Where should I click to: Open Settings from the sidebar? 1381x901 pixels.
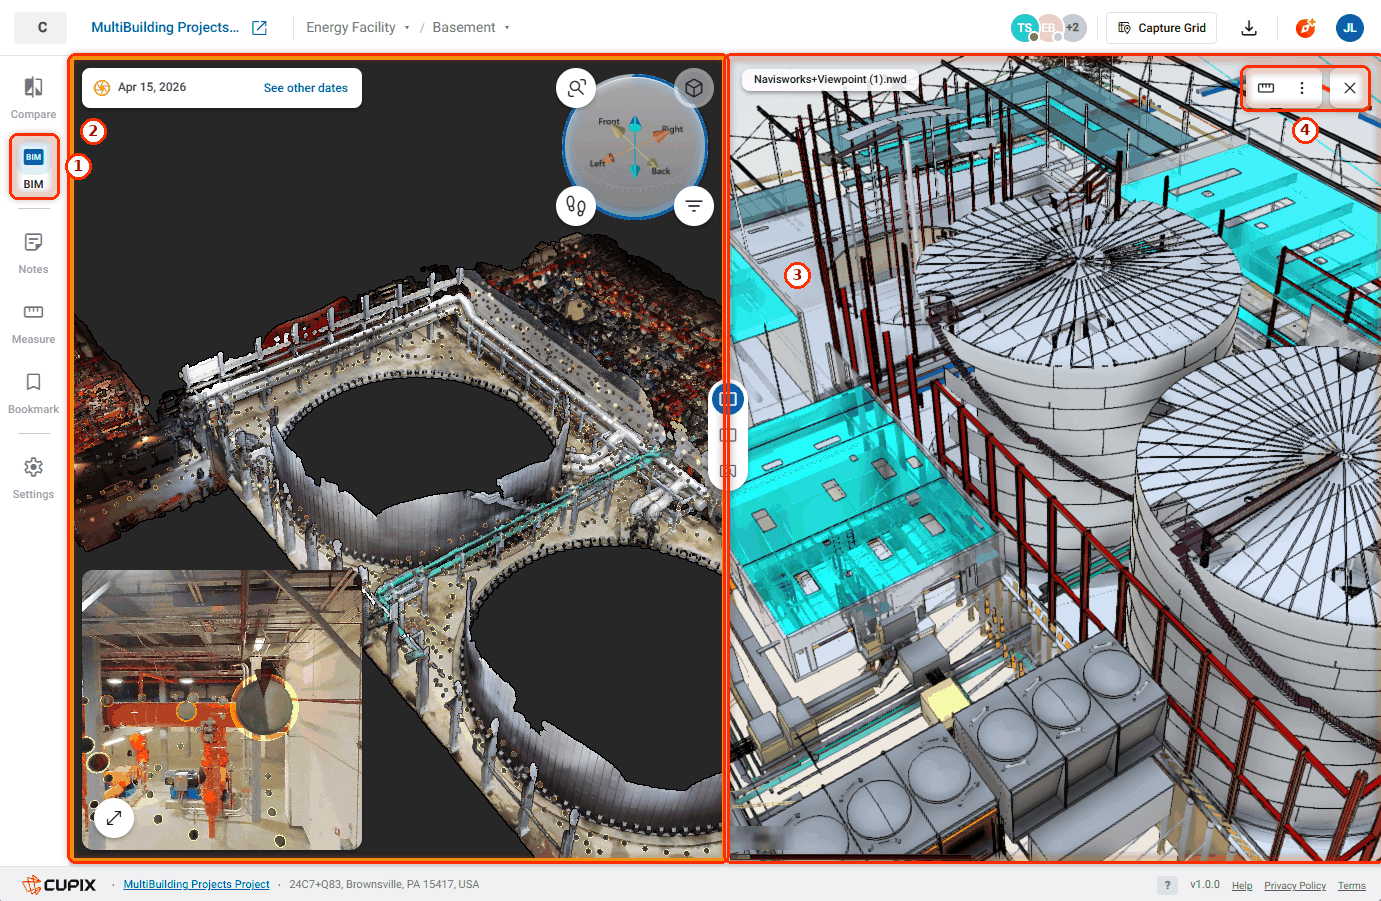coord(33,478)
